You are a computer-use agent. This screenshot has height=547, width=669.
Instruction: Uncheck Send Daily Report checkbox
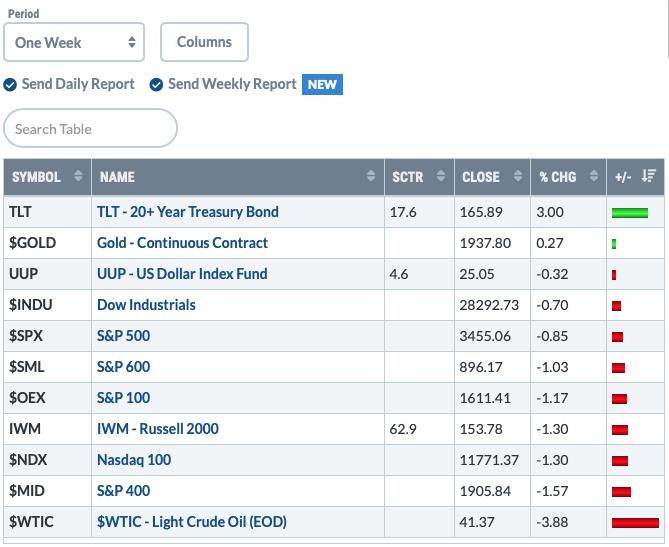point(10,84)
